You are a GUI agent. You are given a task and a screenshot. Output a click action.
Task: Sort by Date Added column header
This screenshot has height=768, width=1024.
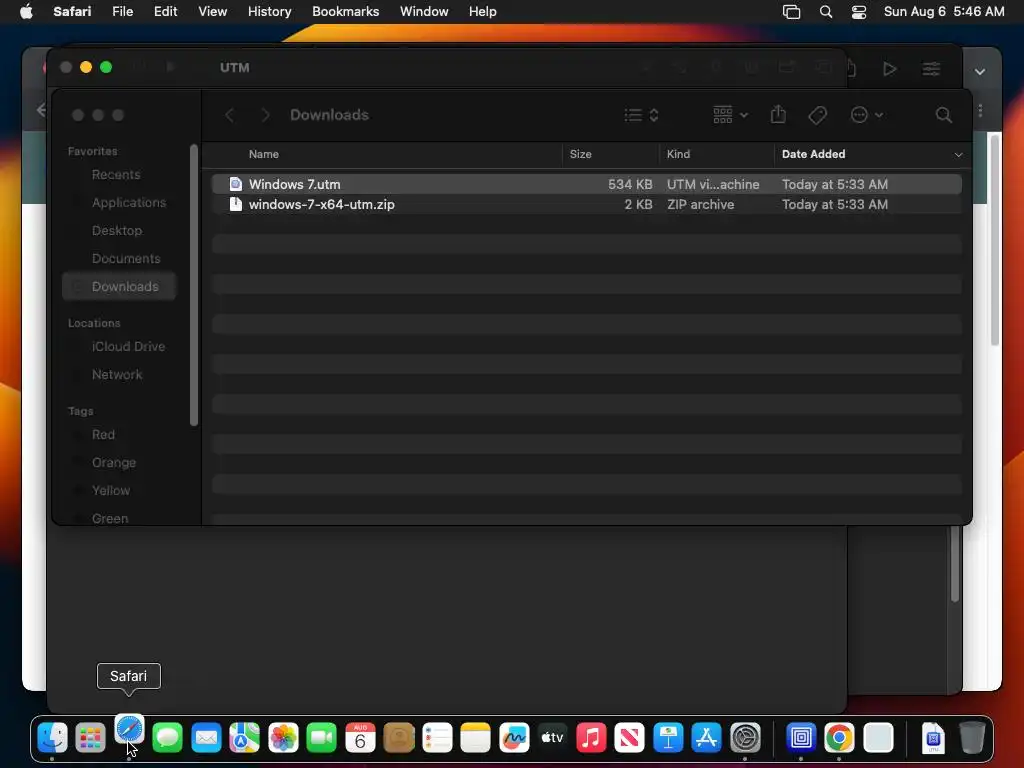[813, 154]
